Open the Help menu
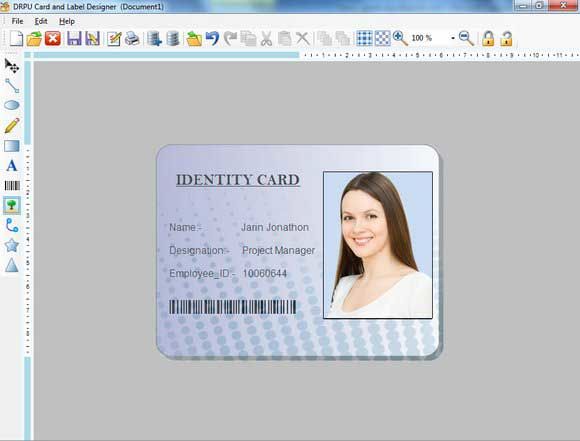 (67, 21)
